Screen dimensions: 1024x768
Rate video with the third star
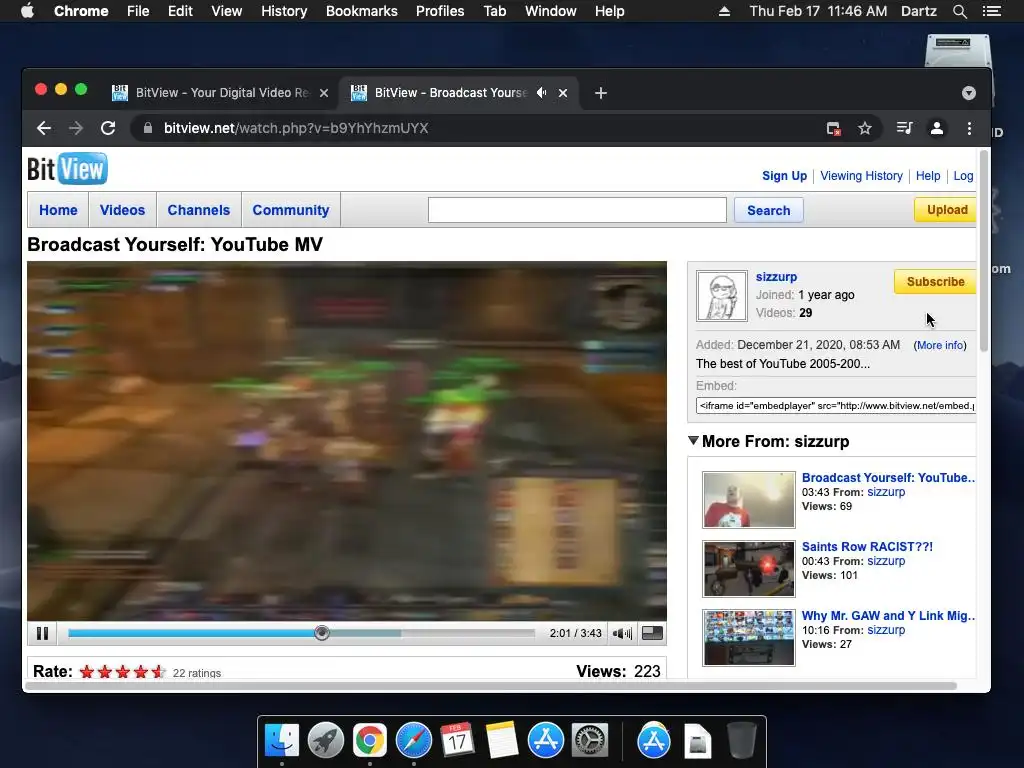coord(123,672)
